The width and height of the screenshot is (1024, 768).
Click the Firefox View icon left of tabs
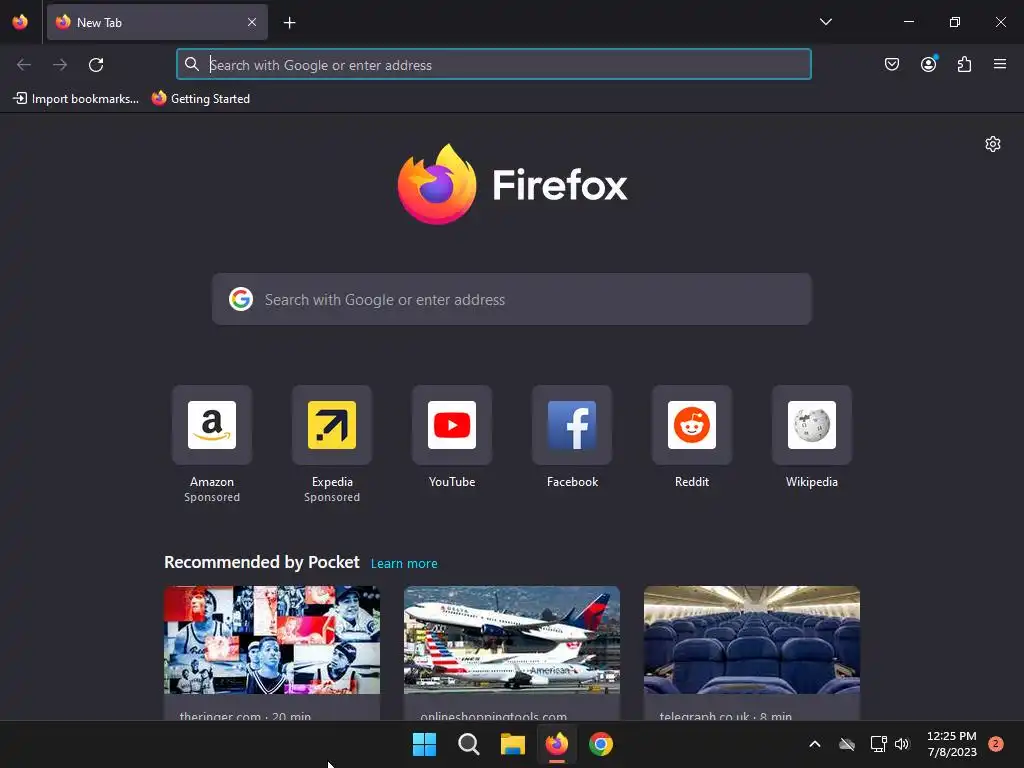click(20, 22)
